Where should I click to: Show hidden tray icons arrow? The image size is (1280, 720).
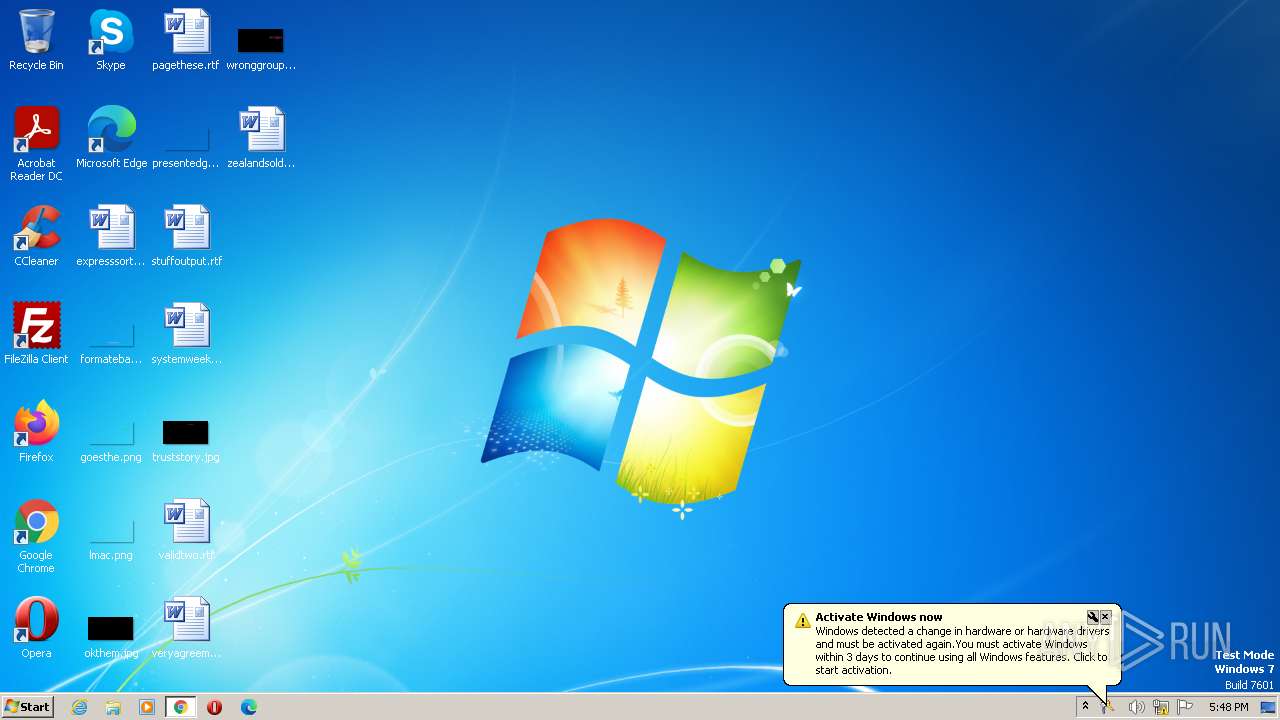[1085, 707]
